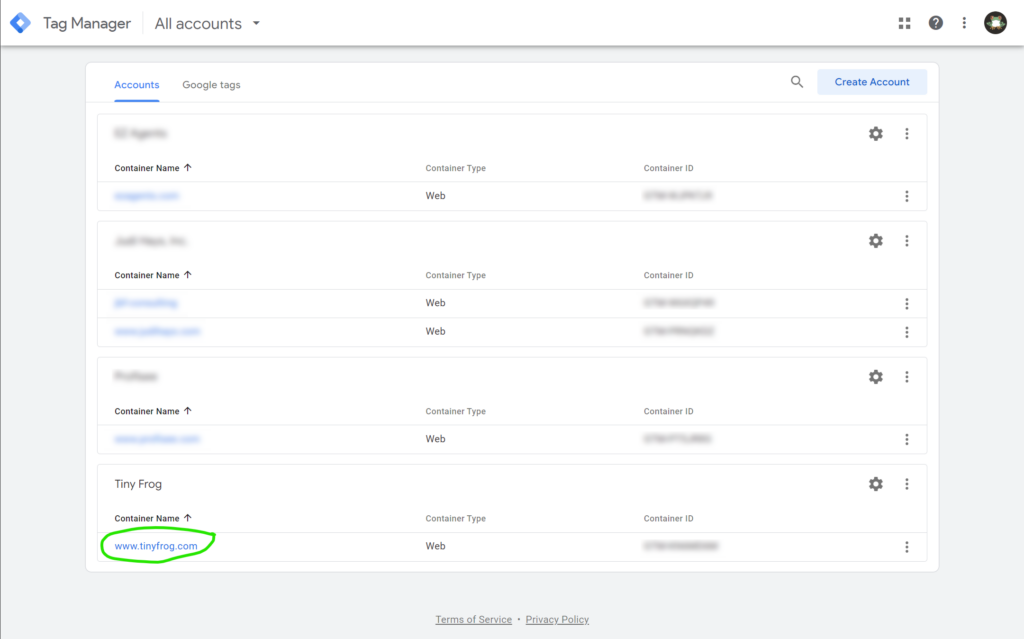Switch to the Google tags tab

[x=211, y=85]
